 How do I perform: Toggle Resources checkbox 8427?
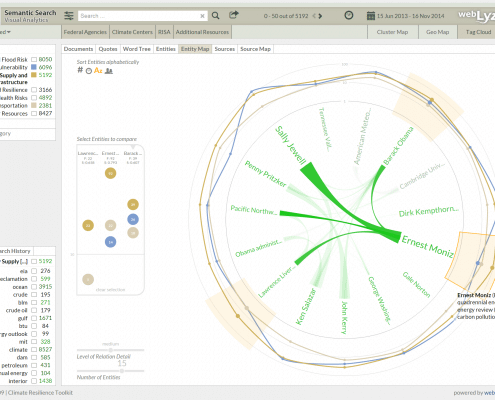coord(34,114)
